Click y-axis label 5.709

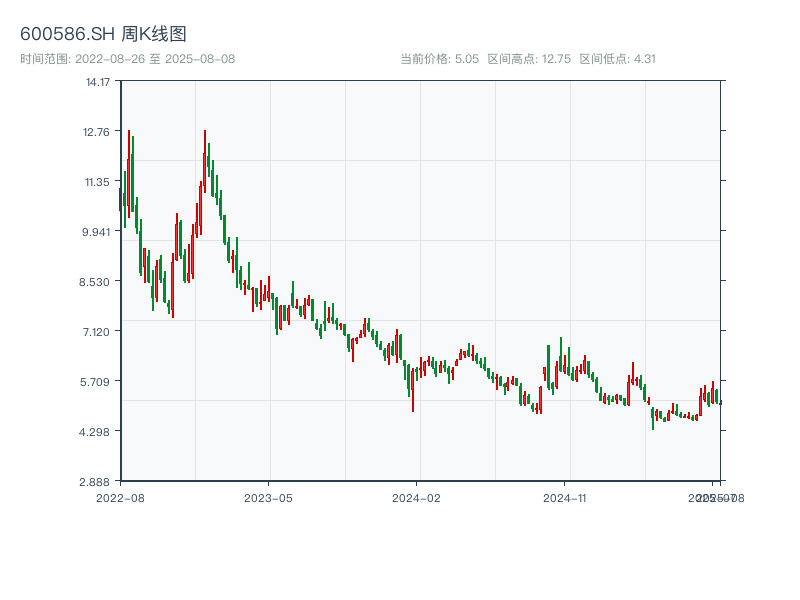point(95,382)
